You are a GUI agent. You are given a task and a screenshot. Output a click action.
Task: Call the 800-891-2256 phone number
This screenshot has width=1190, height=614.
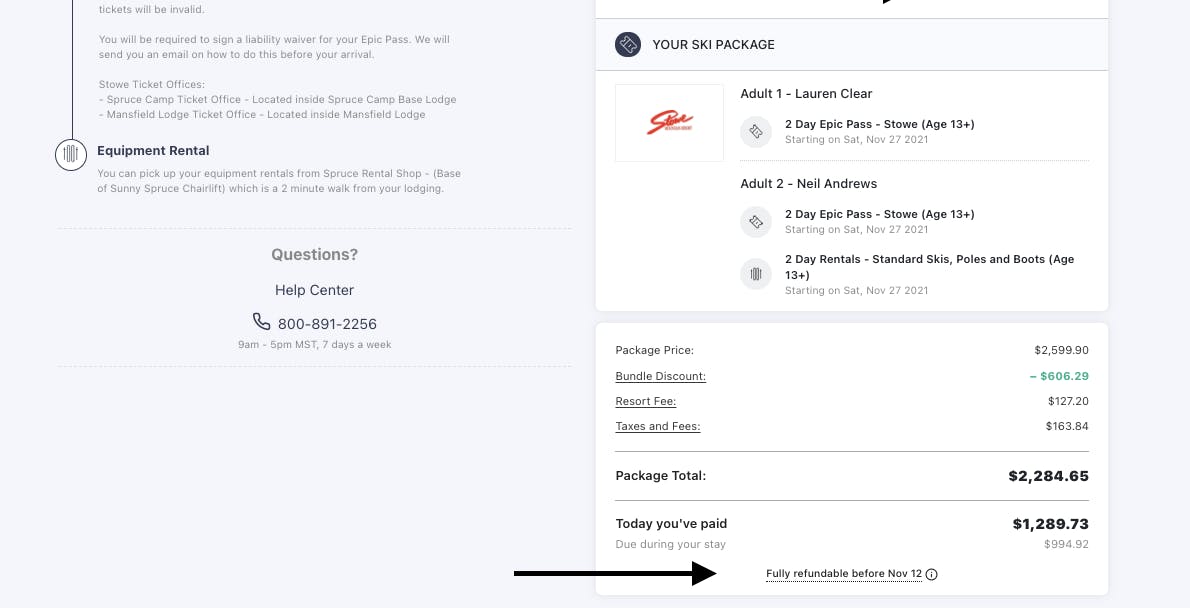(x=327, y=324)
